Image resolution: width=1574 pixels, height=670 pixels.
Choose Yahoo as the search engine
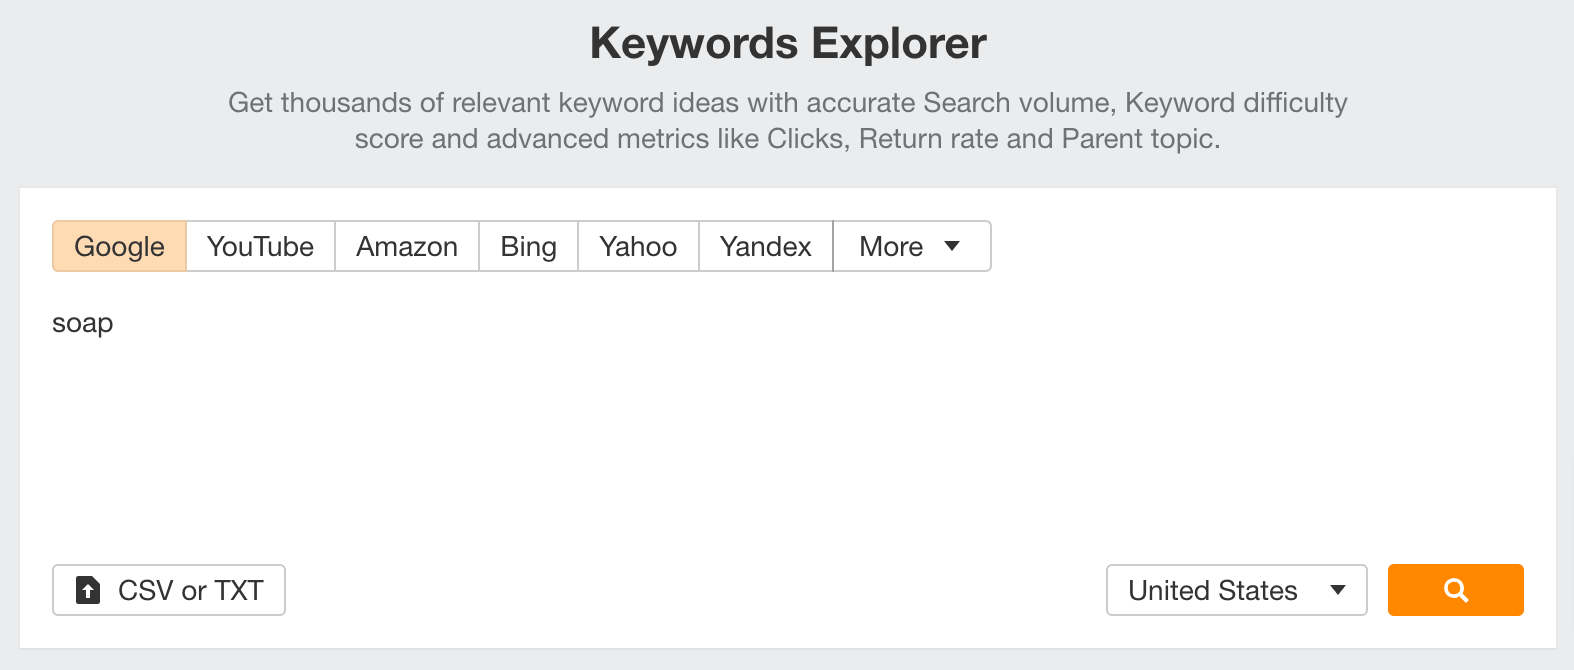tap(637, 246)
